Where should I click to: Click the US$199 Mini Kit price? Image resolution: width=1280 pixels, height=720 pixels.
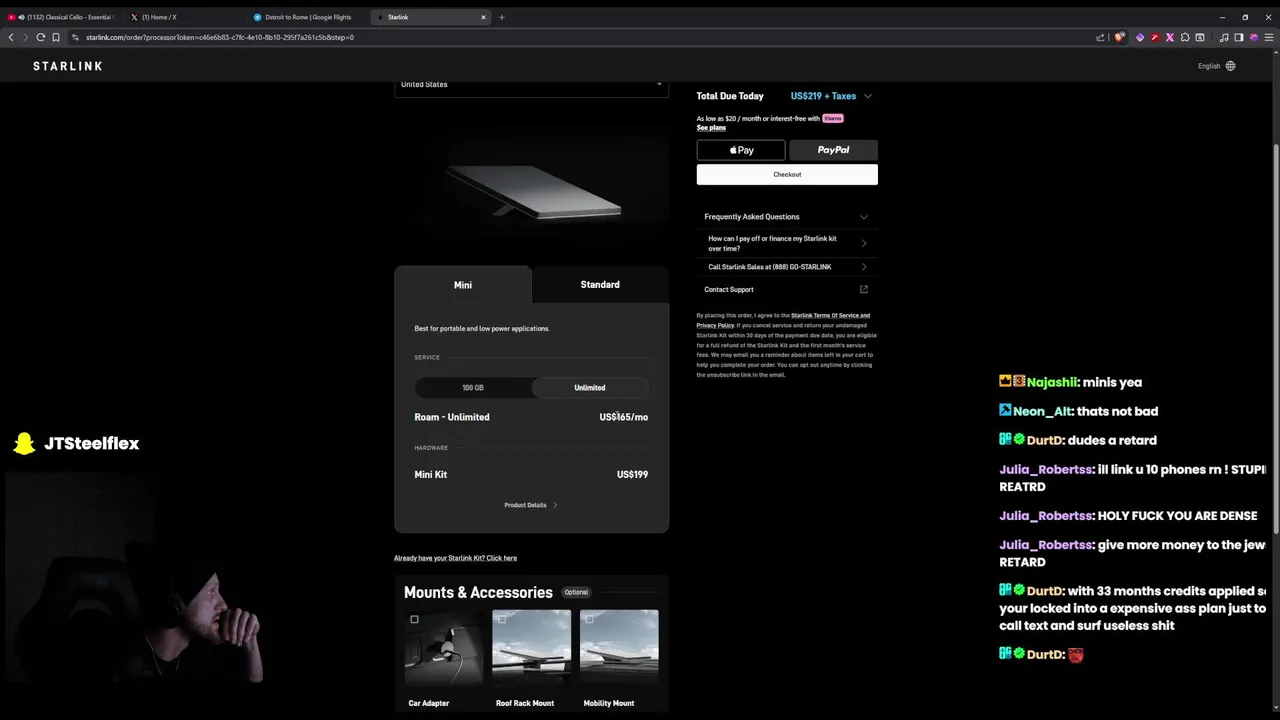[x=632, y=474]
